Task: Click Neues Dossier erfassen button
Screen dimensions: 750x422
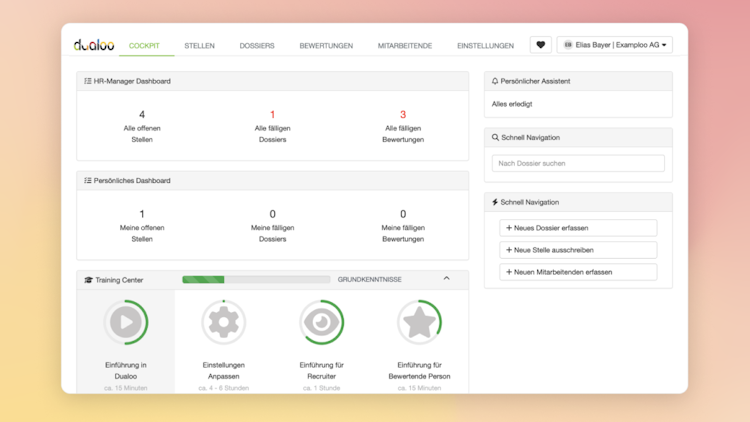Action: click(x=578, y=228)
